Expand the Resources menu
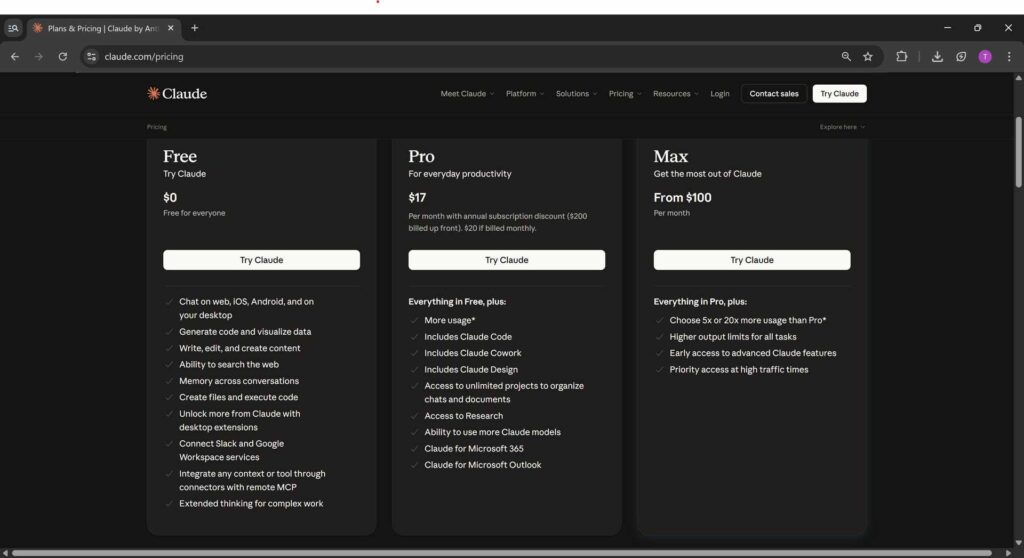 pos(675,93)
